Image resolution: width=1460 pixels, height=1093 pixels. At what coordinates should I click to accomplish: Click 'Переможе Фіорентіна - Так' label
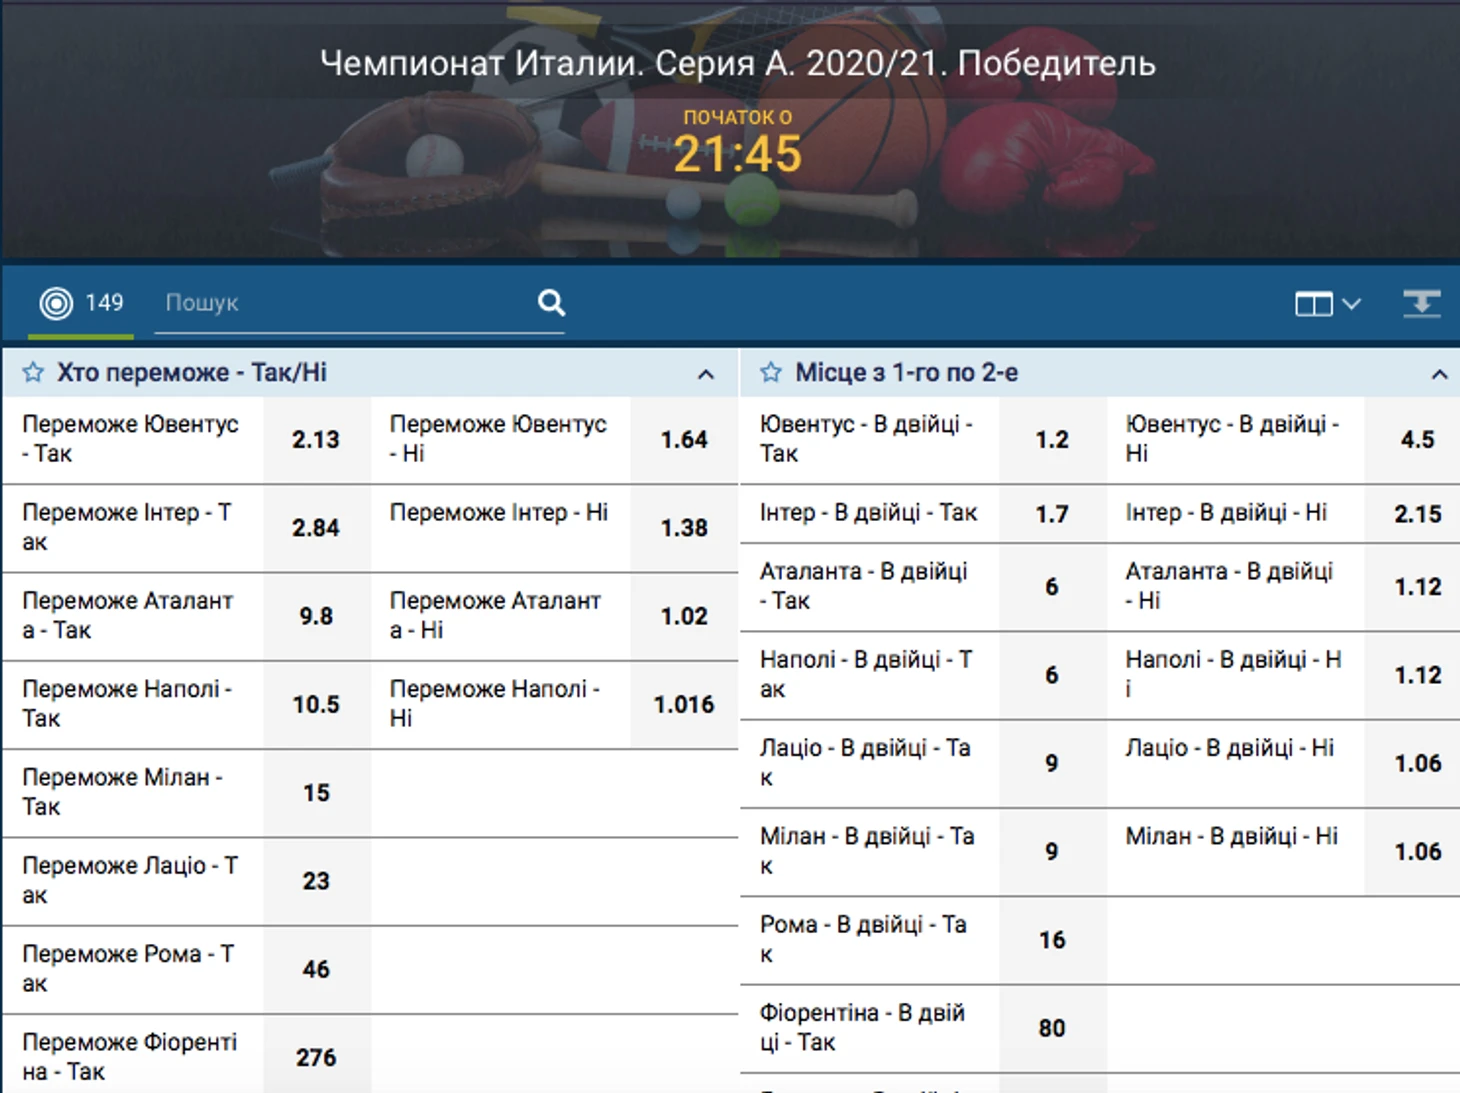(x=130, y=1056)
